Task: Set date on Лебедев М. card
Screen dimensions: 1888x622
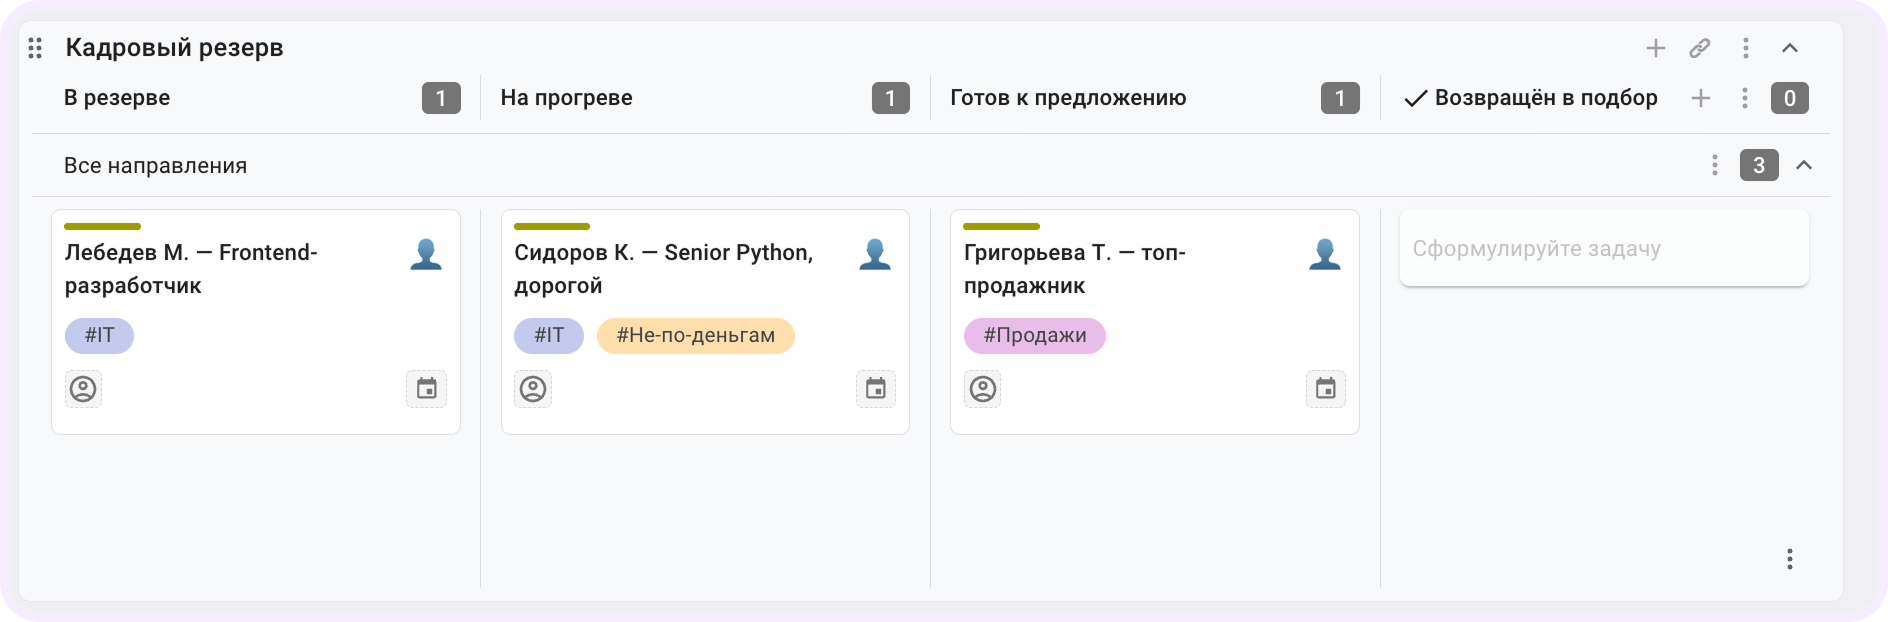Action: pyautogui.click(x=427, y=388)
